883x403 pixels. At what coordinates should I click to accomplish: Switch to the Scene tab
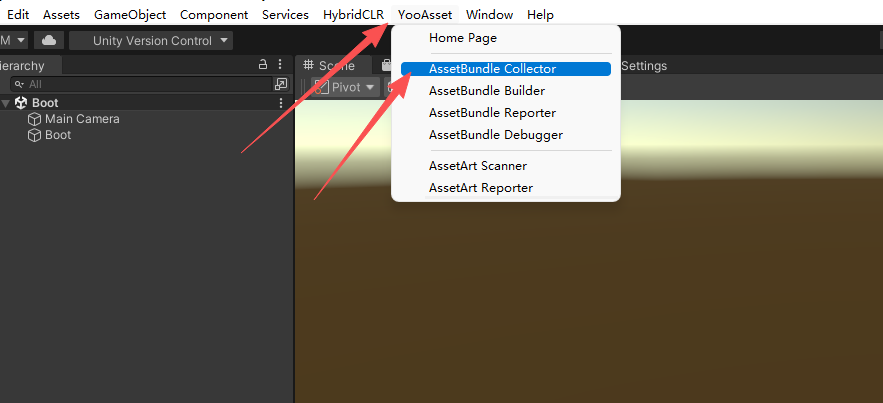pyautogui.click(x=332, y=66)
